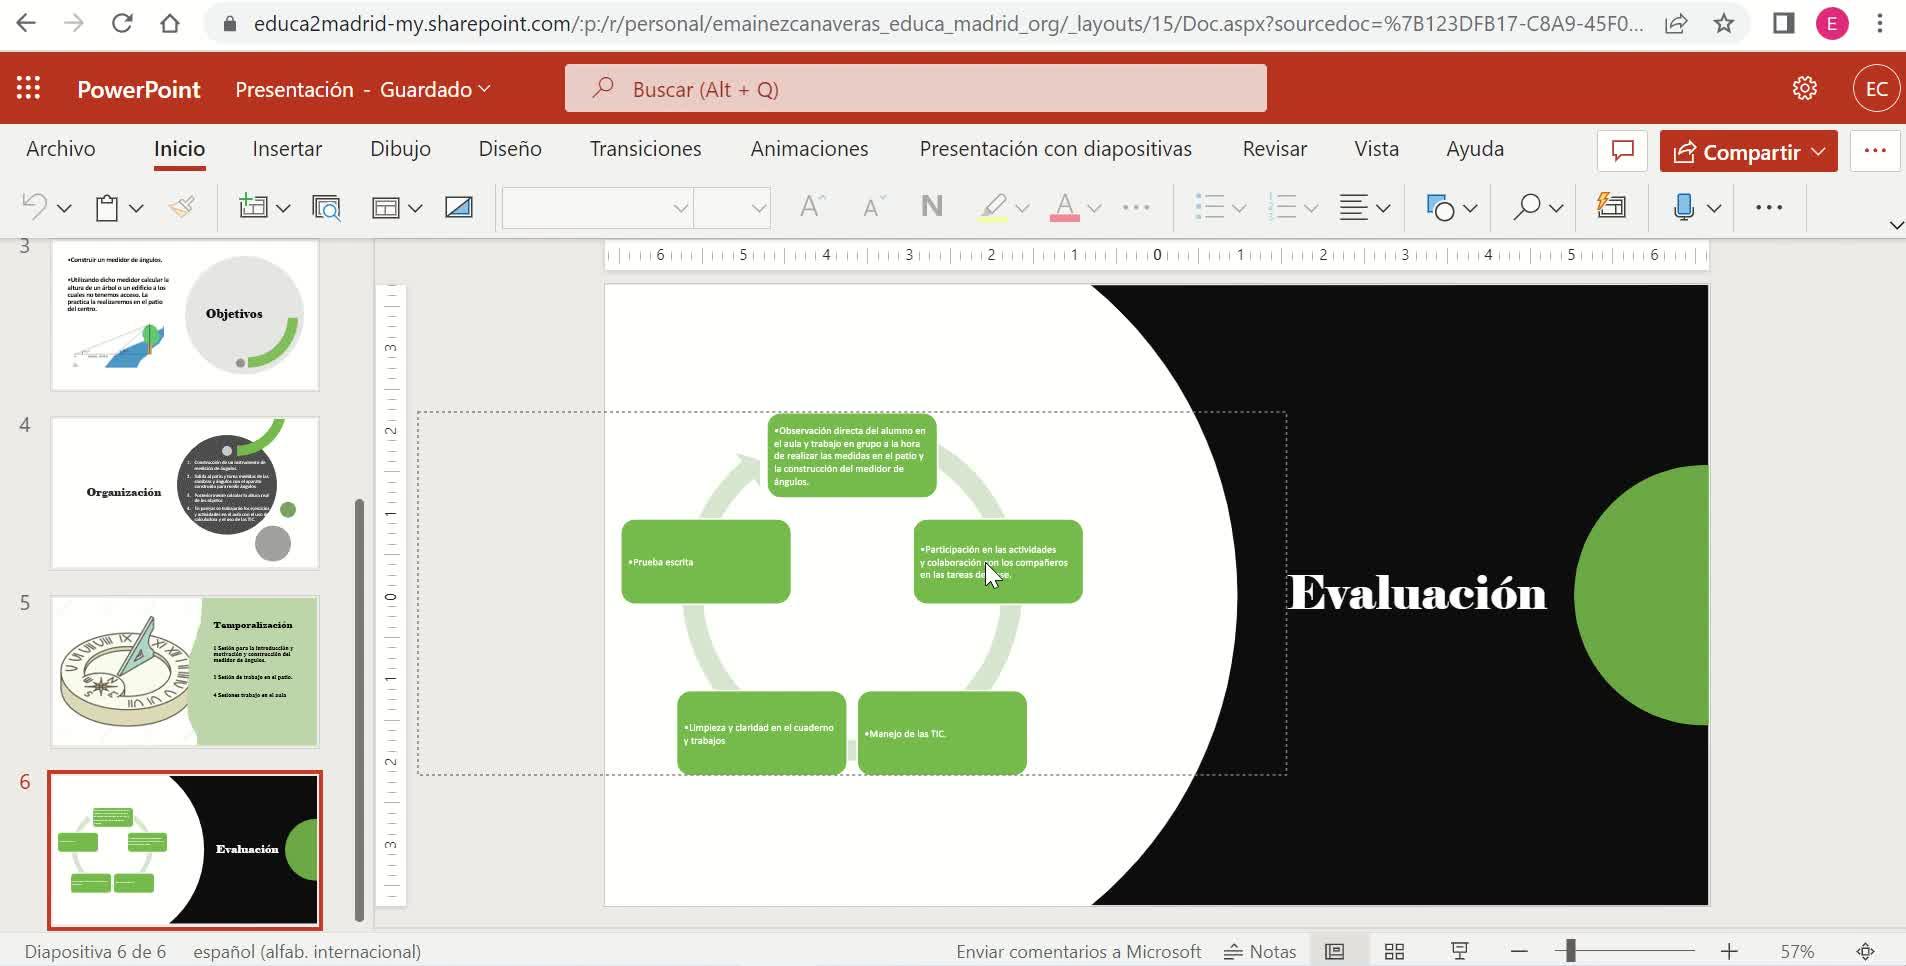Screen dimensions: 1906x966
Task: Toggle the Notes pane
Action: pyautogui.click(x=1260, y=951)
